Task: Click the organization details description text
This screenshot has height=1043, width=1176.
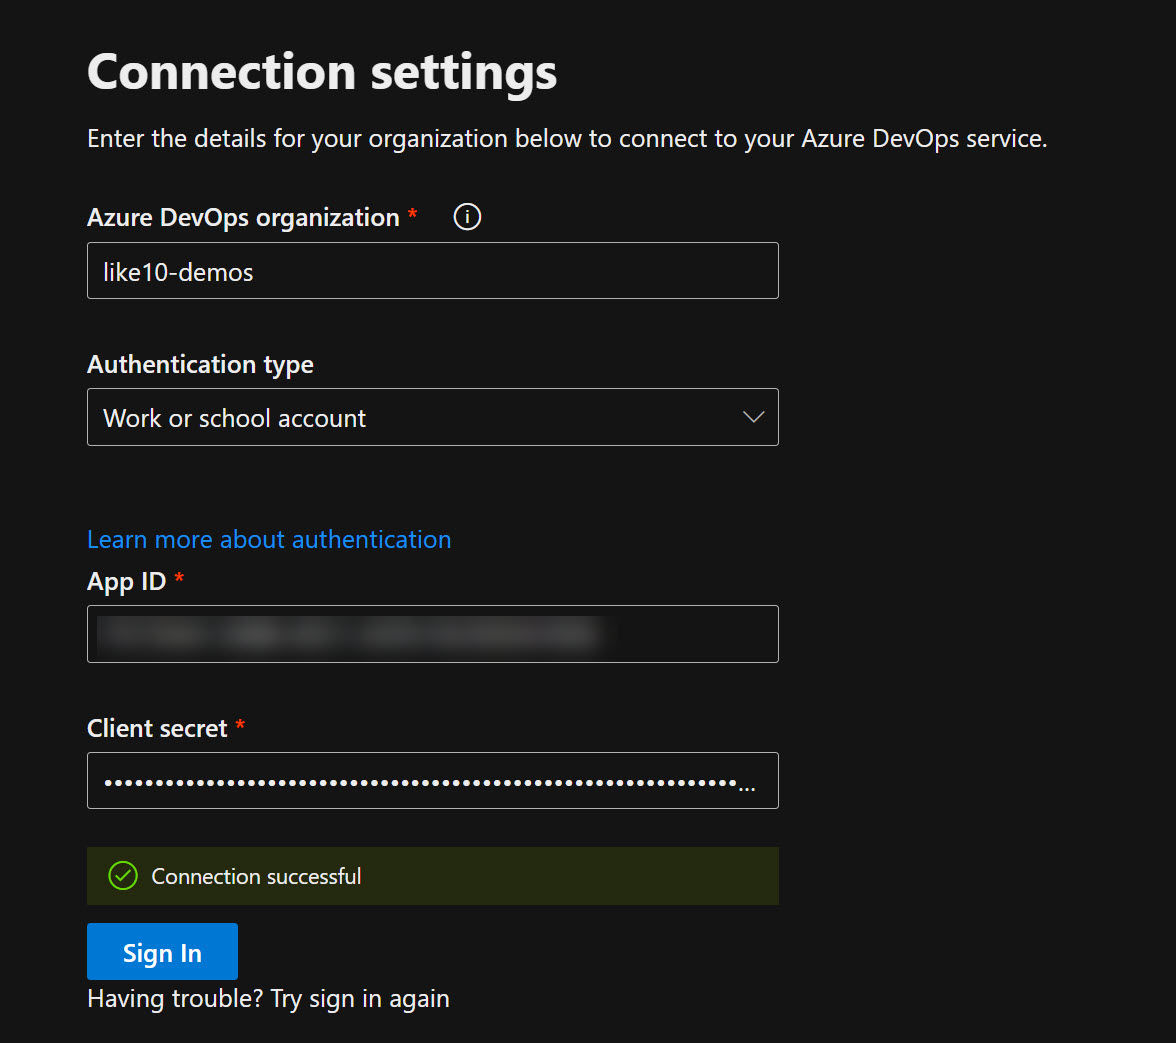Action: 567,139
